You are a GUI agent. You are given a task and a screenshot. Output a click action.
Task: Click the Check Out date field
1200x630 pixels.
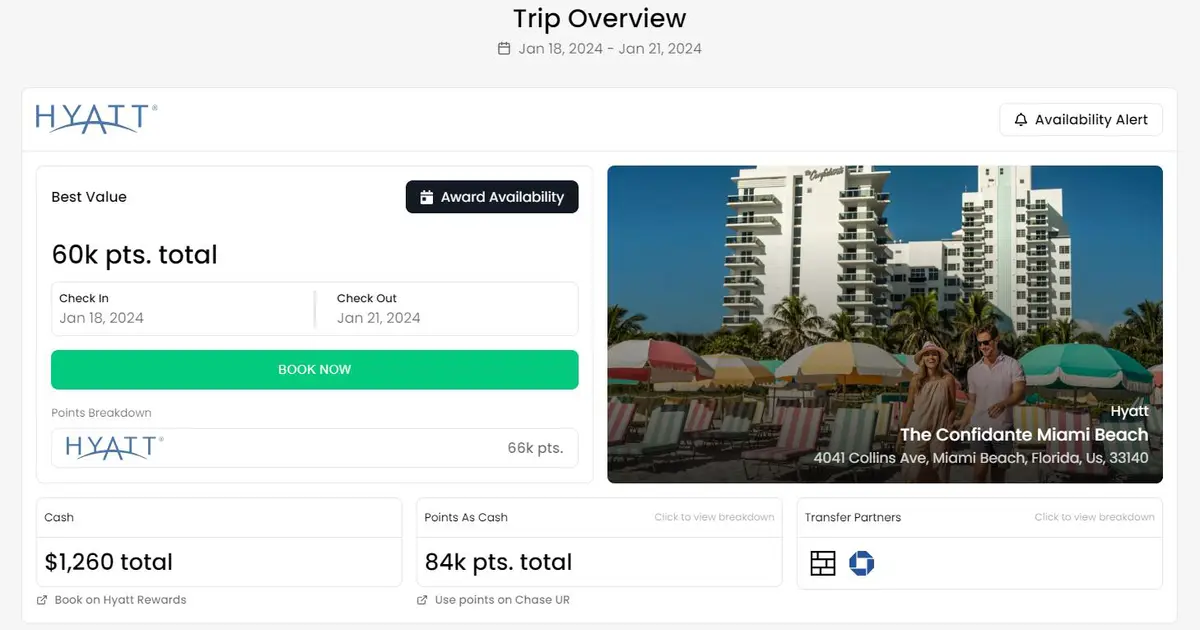(x=447, y=309)
